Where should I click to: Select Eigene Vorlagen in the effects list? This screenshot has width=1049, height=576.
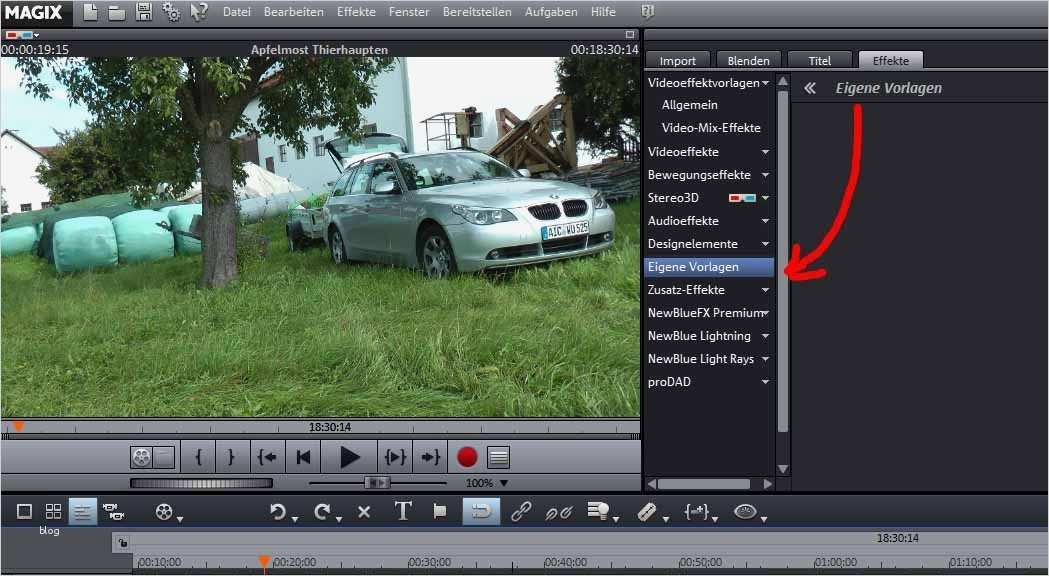click(x=709, y=267)
